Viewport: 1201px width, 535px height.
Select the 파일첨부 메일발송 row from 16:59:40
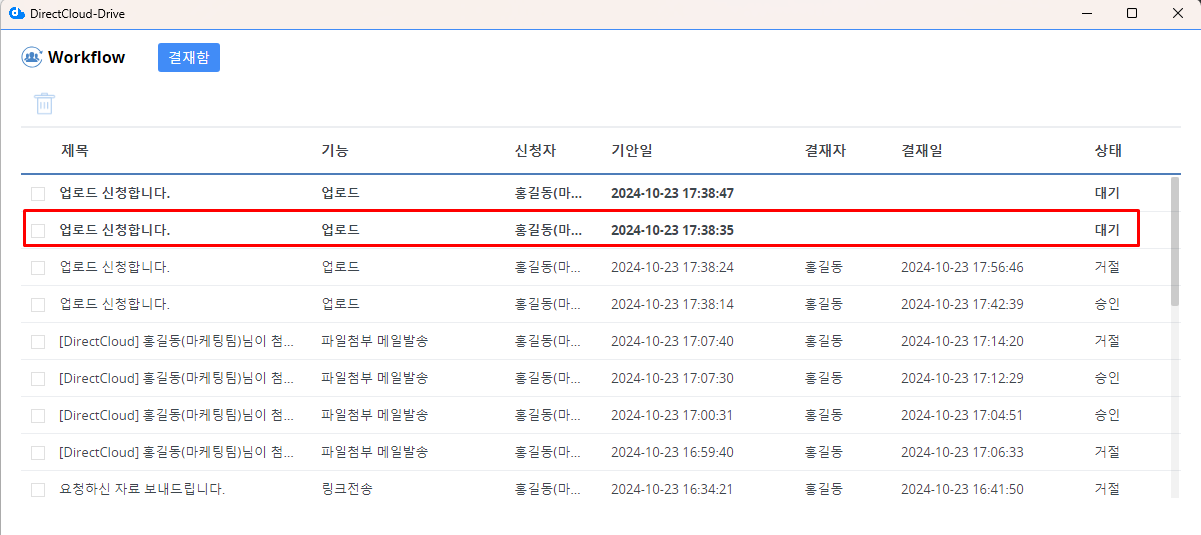pyautogui.click(x=374, y=452)
